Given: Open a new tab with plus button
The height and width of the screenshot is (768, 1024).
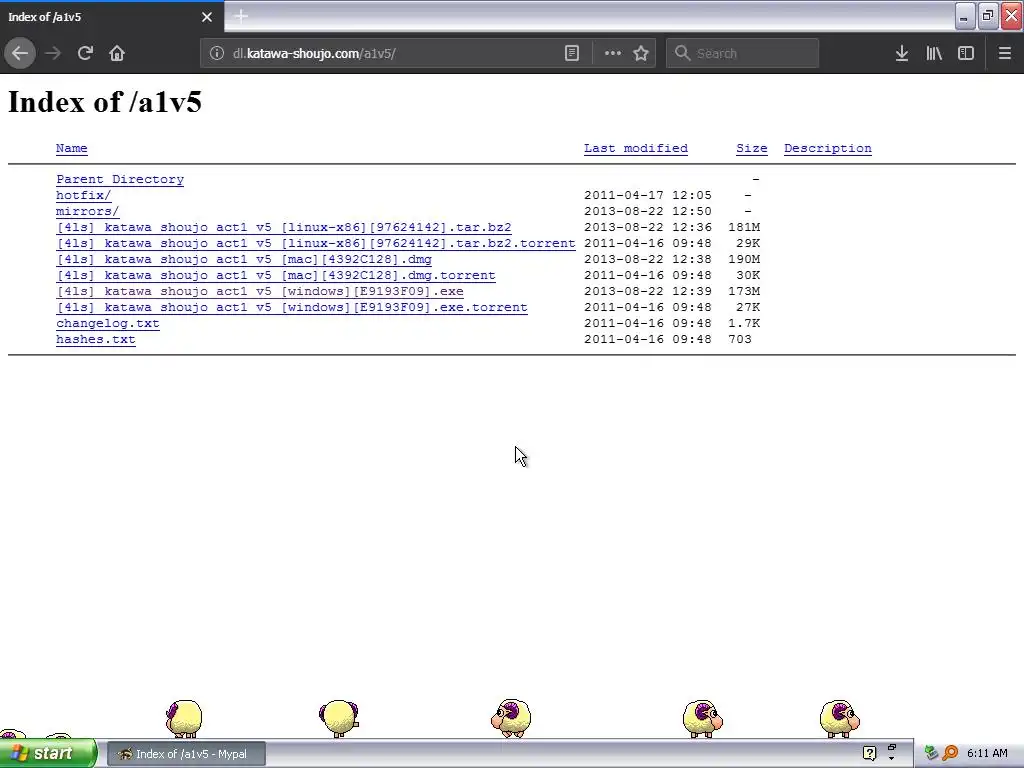Looking at the screenshot, I should coord(241,16).
